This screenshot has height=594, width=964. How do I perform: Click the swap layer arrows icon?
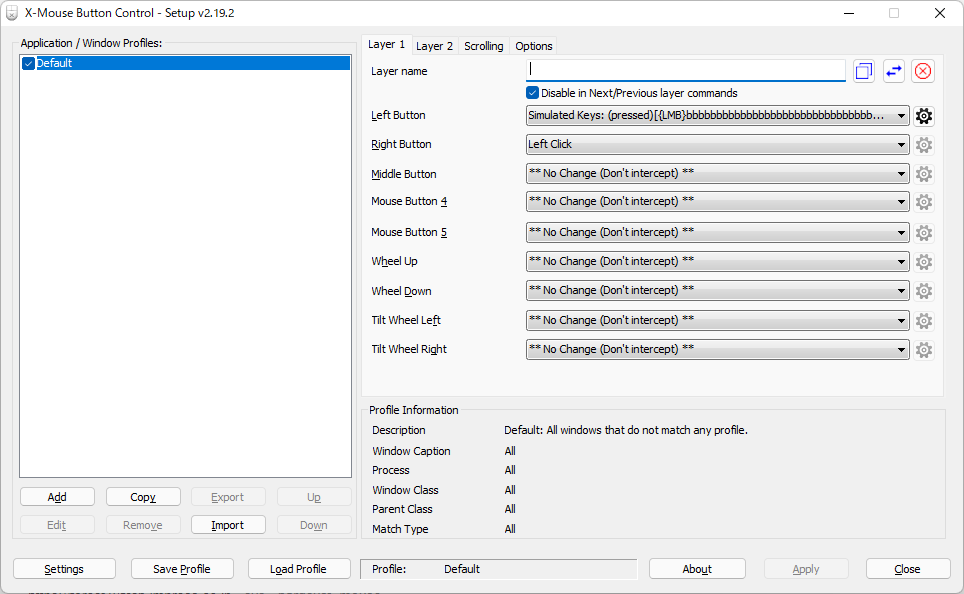click(893, 71)
